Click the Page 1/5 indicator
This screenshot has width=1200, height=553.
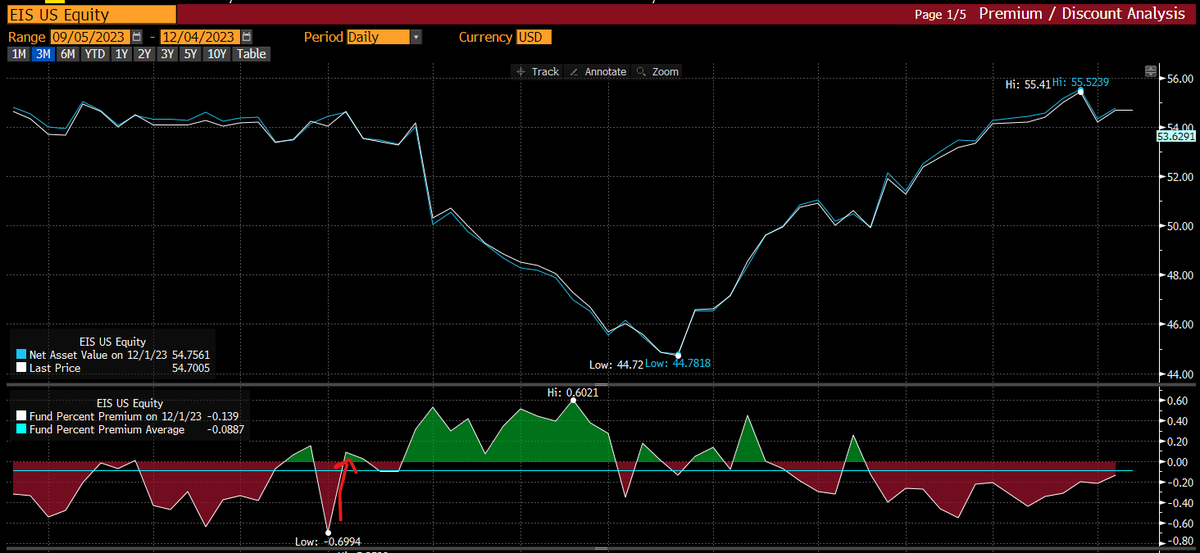click(x=941, y=15)
